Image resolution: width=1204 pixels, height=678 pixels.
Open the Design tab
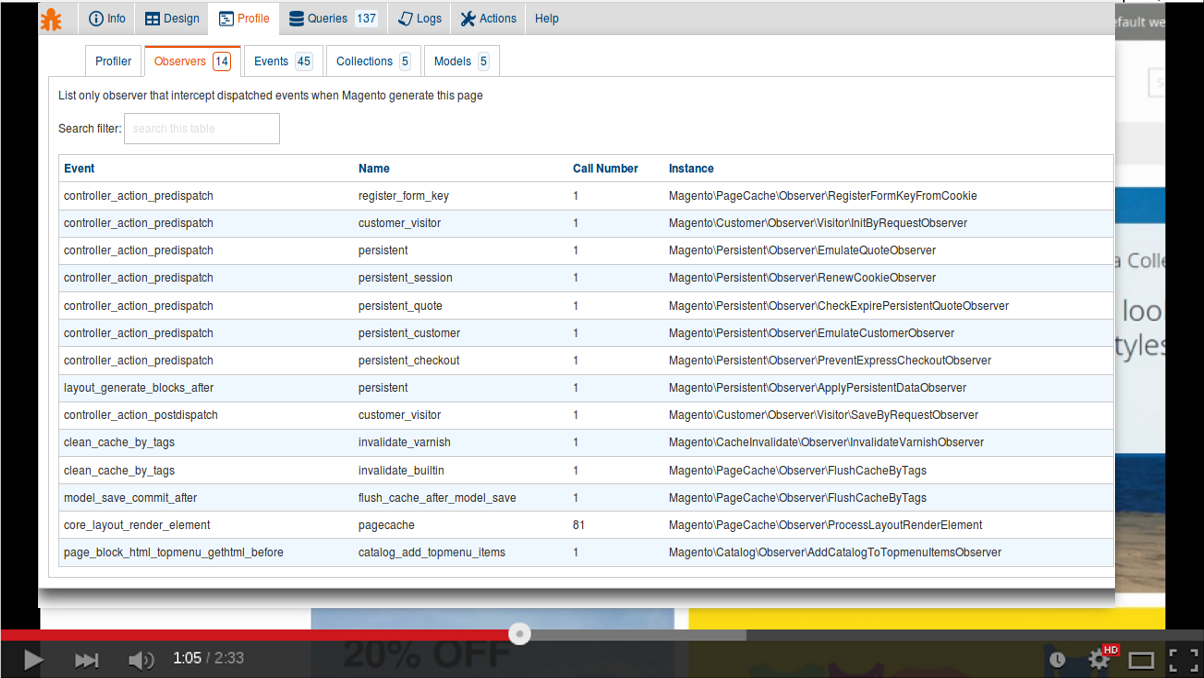[172, 19]
